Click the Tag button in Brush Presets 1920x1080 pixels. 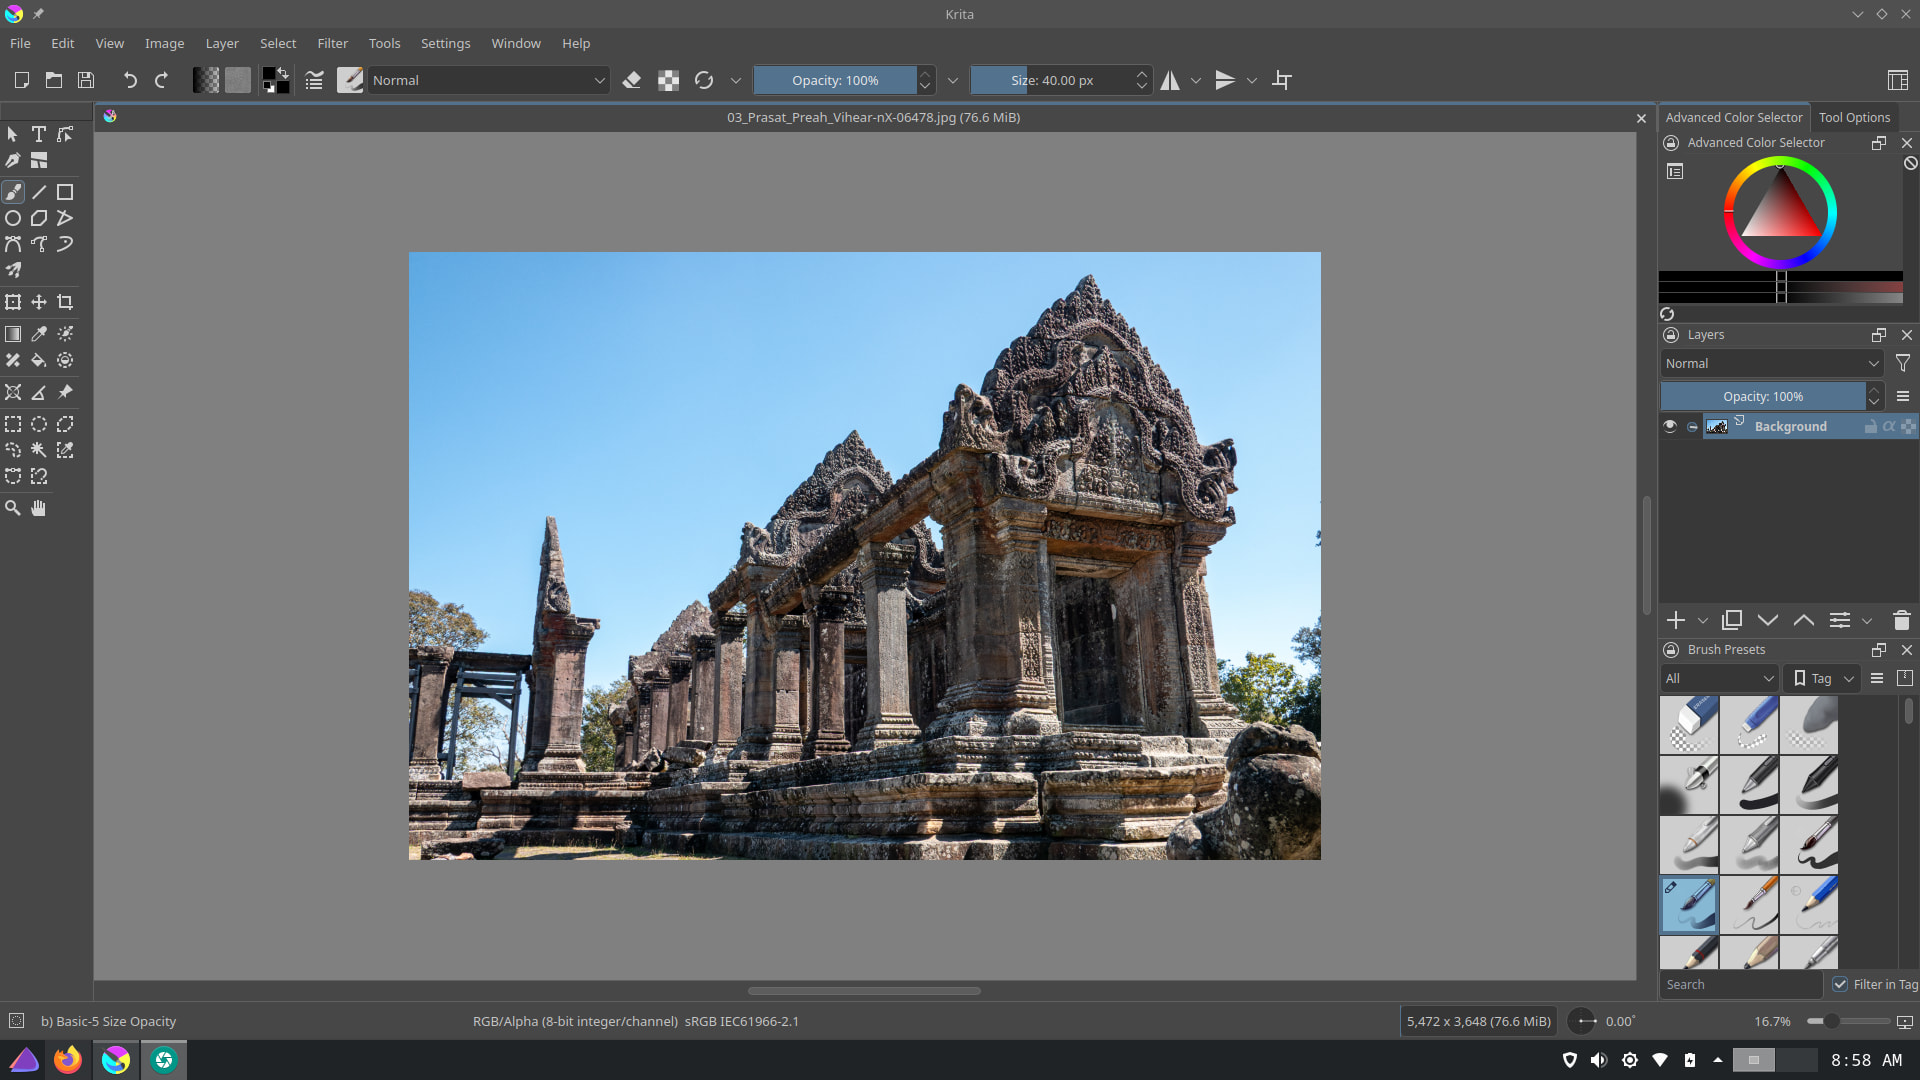pyautogui.click(x=1821, y=678)
